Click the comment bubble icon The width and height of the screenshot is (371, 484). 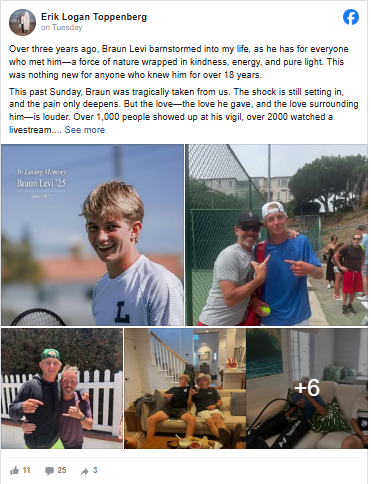[49, 471]
